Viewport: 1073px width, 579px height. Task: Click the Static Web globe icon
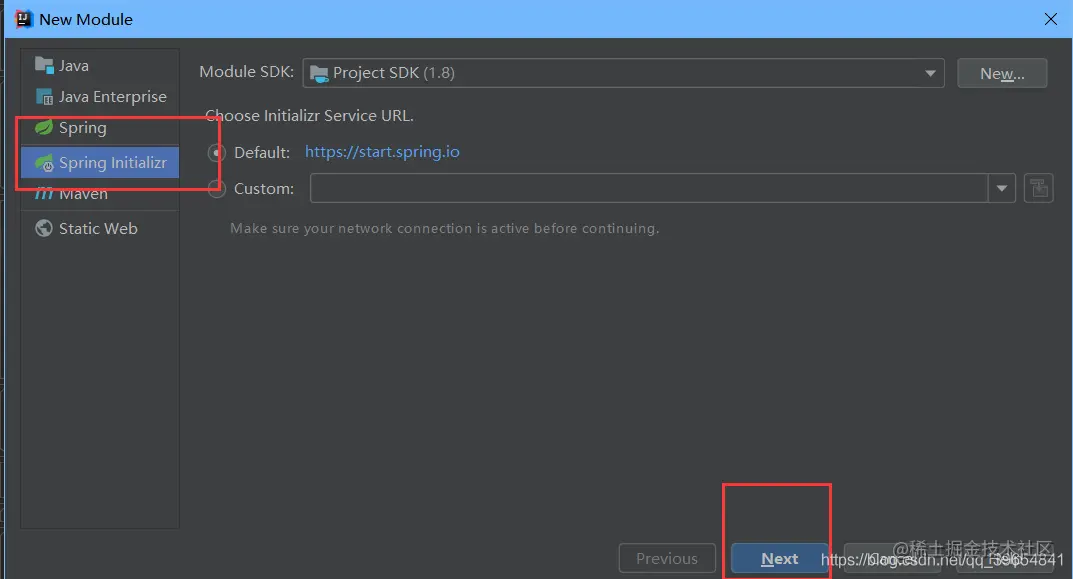point(44,229)
